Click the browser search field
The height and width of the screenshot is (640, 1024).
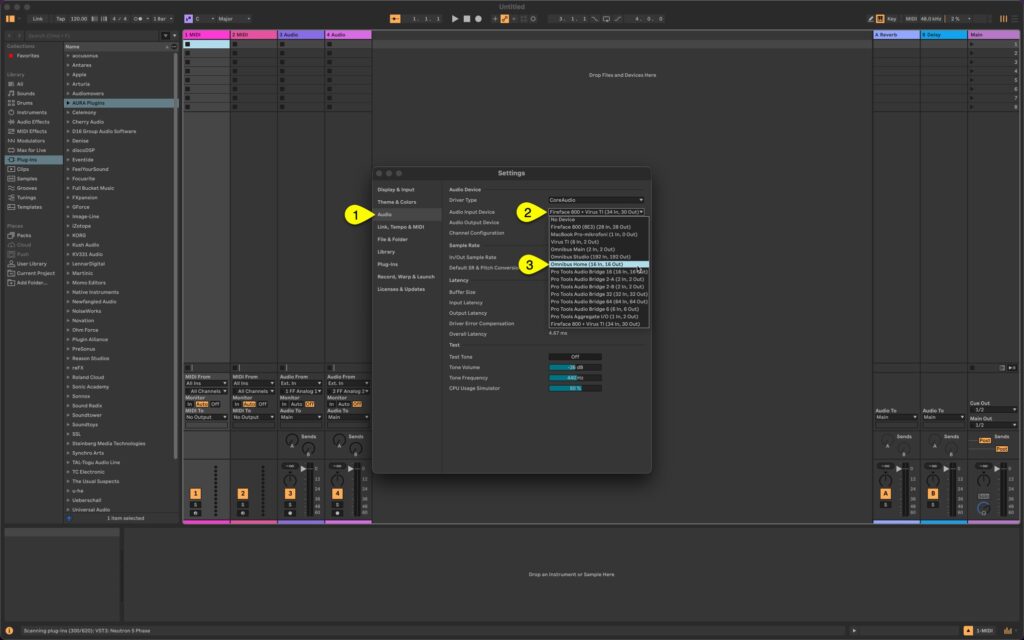90,35
